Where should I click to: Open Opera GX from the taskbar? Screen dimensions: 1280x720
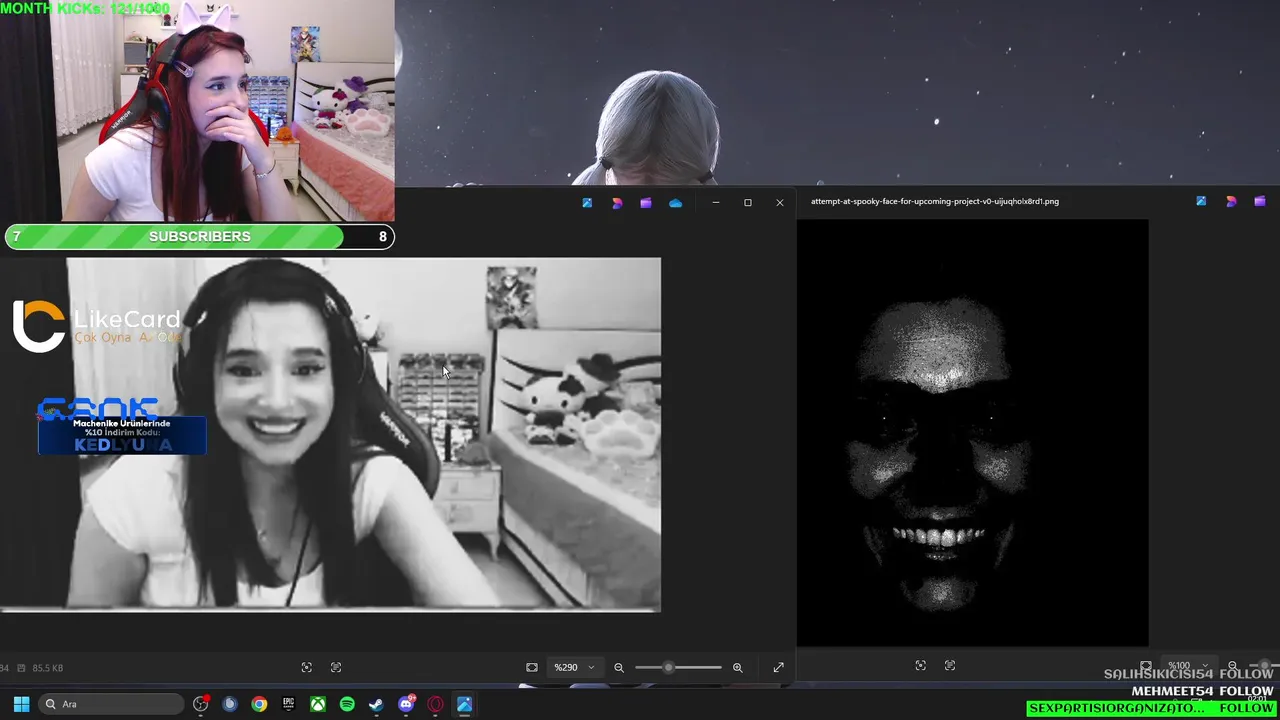435,704
